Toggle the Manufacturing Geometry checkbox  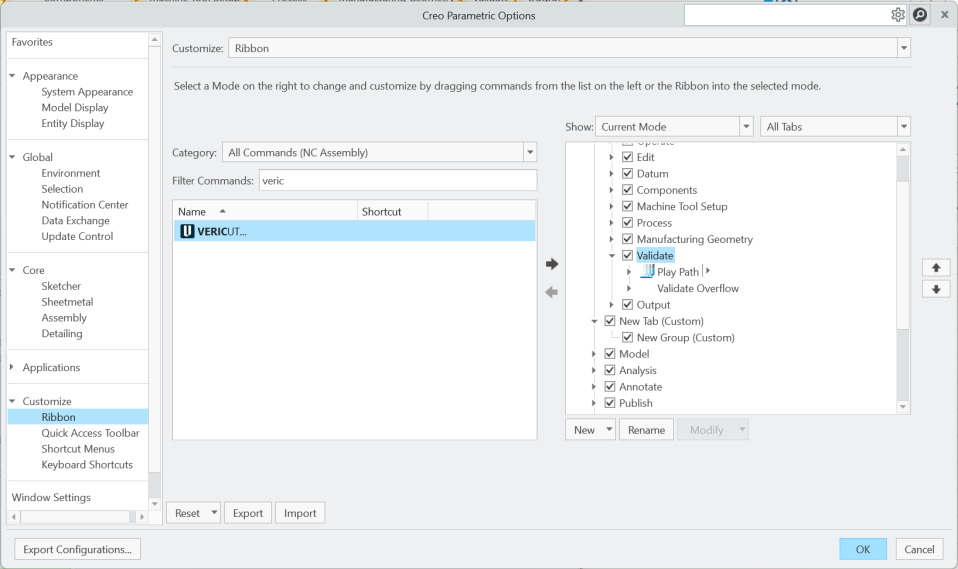[627, 239]
